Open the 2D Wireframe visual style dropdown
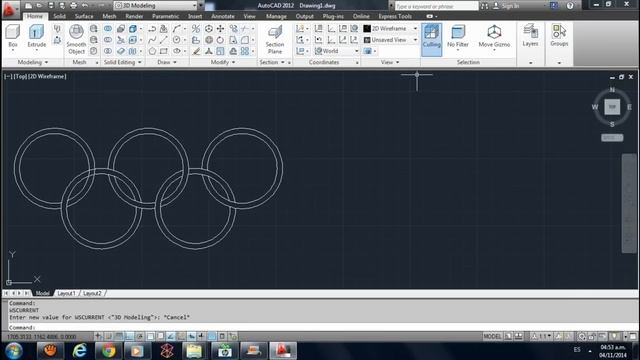 [391, 28]
